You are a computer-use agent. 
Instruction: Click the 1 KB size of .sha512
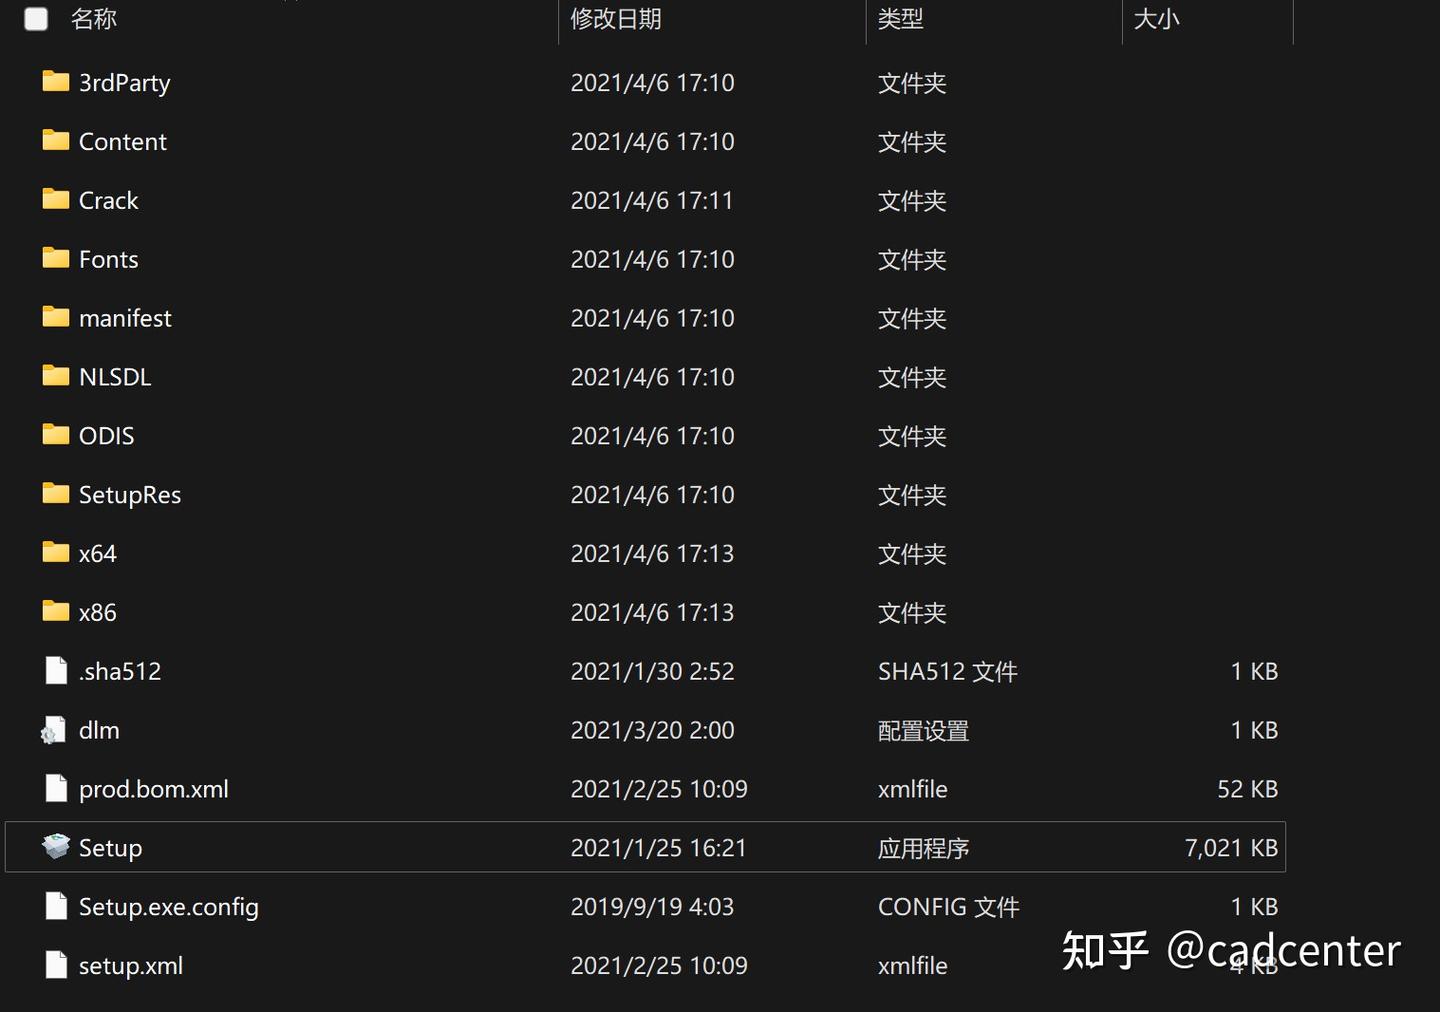1254,672
